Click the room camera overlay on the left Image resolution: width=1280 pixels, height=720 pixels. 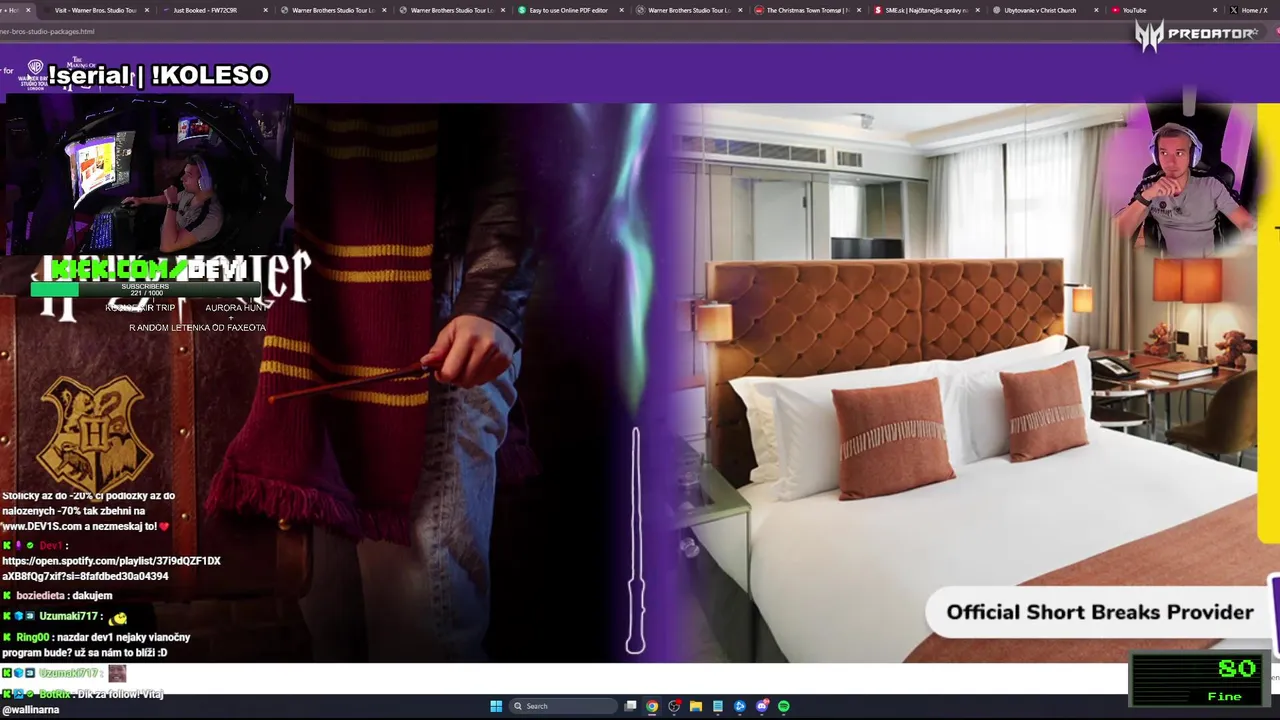(x=150, y=175)
